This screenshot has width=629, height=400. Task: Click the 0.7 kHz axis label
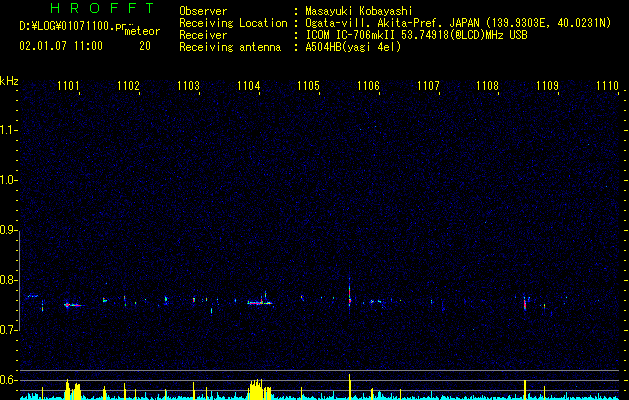pos(8,330)
